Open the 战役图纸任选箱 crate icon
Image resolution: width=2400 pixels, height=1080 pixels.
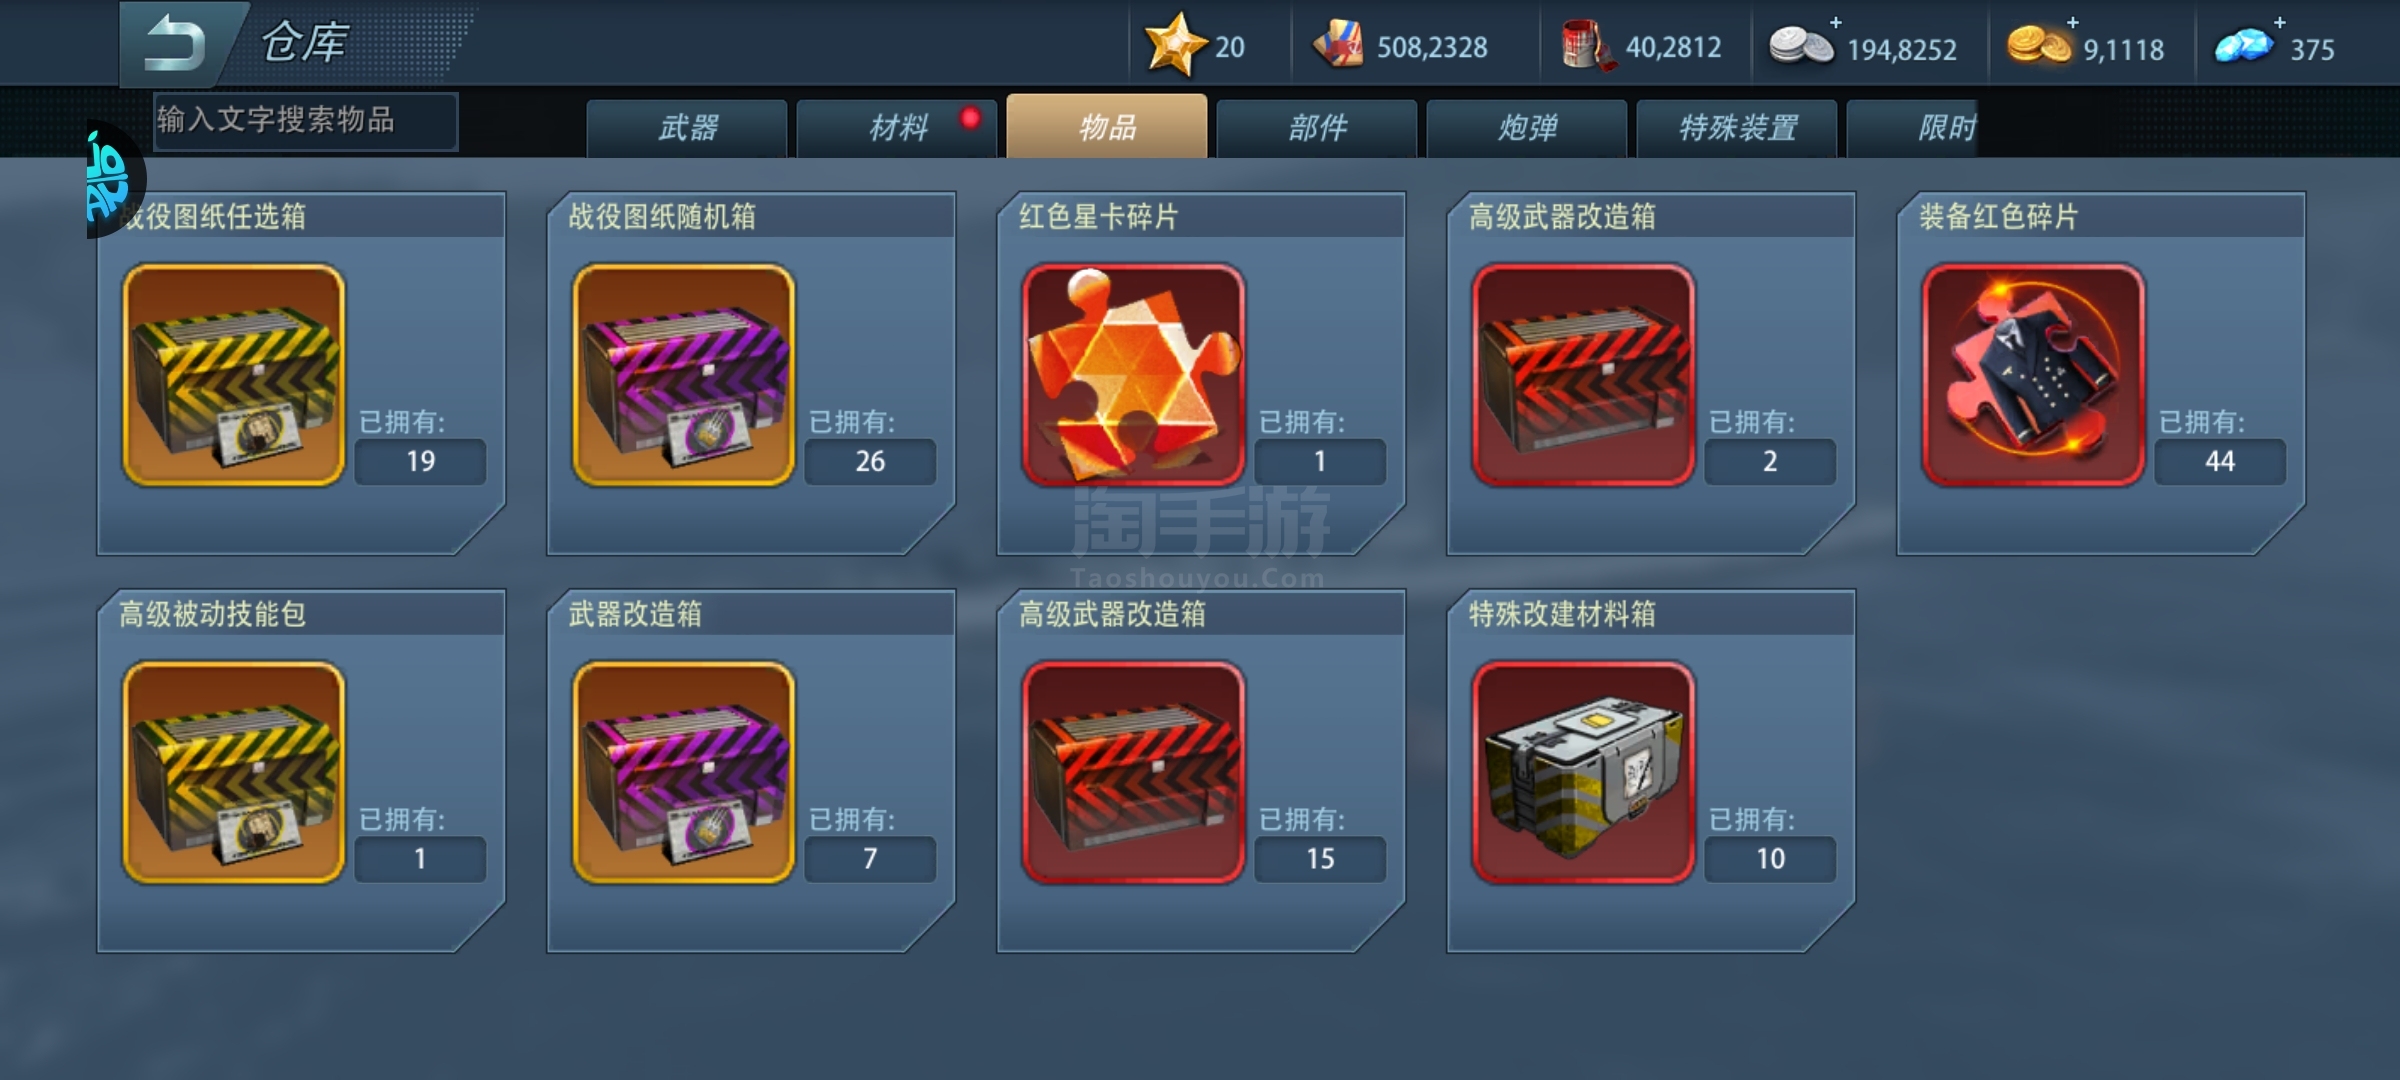[234, 375]
